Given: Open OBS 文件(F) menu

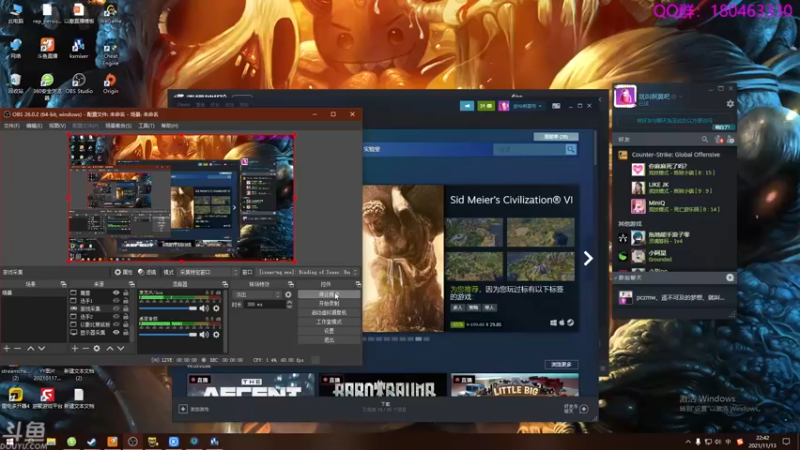Looking at the screenshot, I should pos(12,126).
